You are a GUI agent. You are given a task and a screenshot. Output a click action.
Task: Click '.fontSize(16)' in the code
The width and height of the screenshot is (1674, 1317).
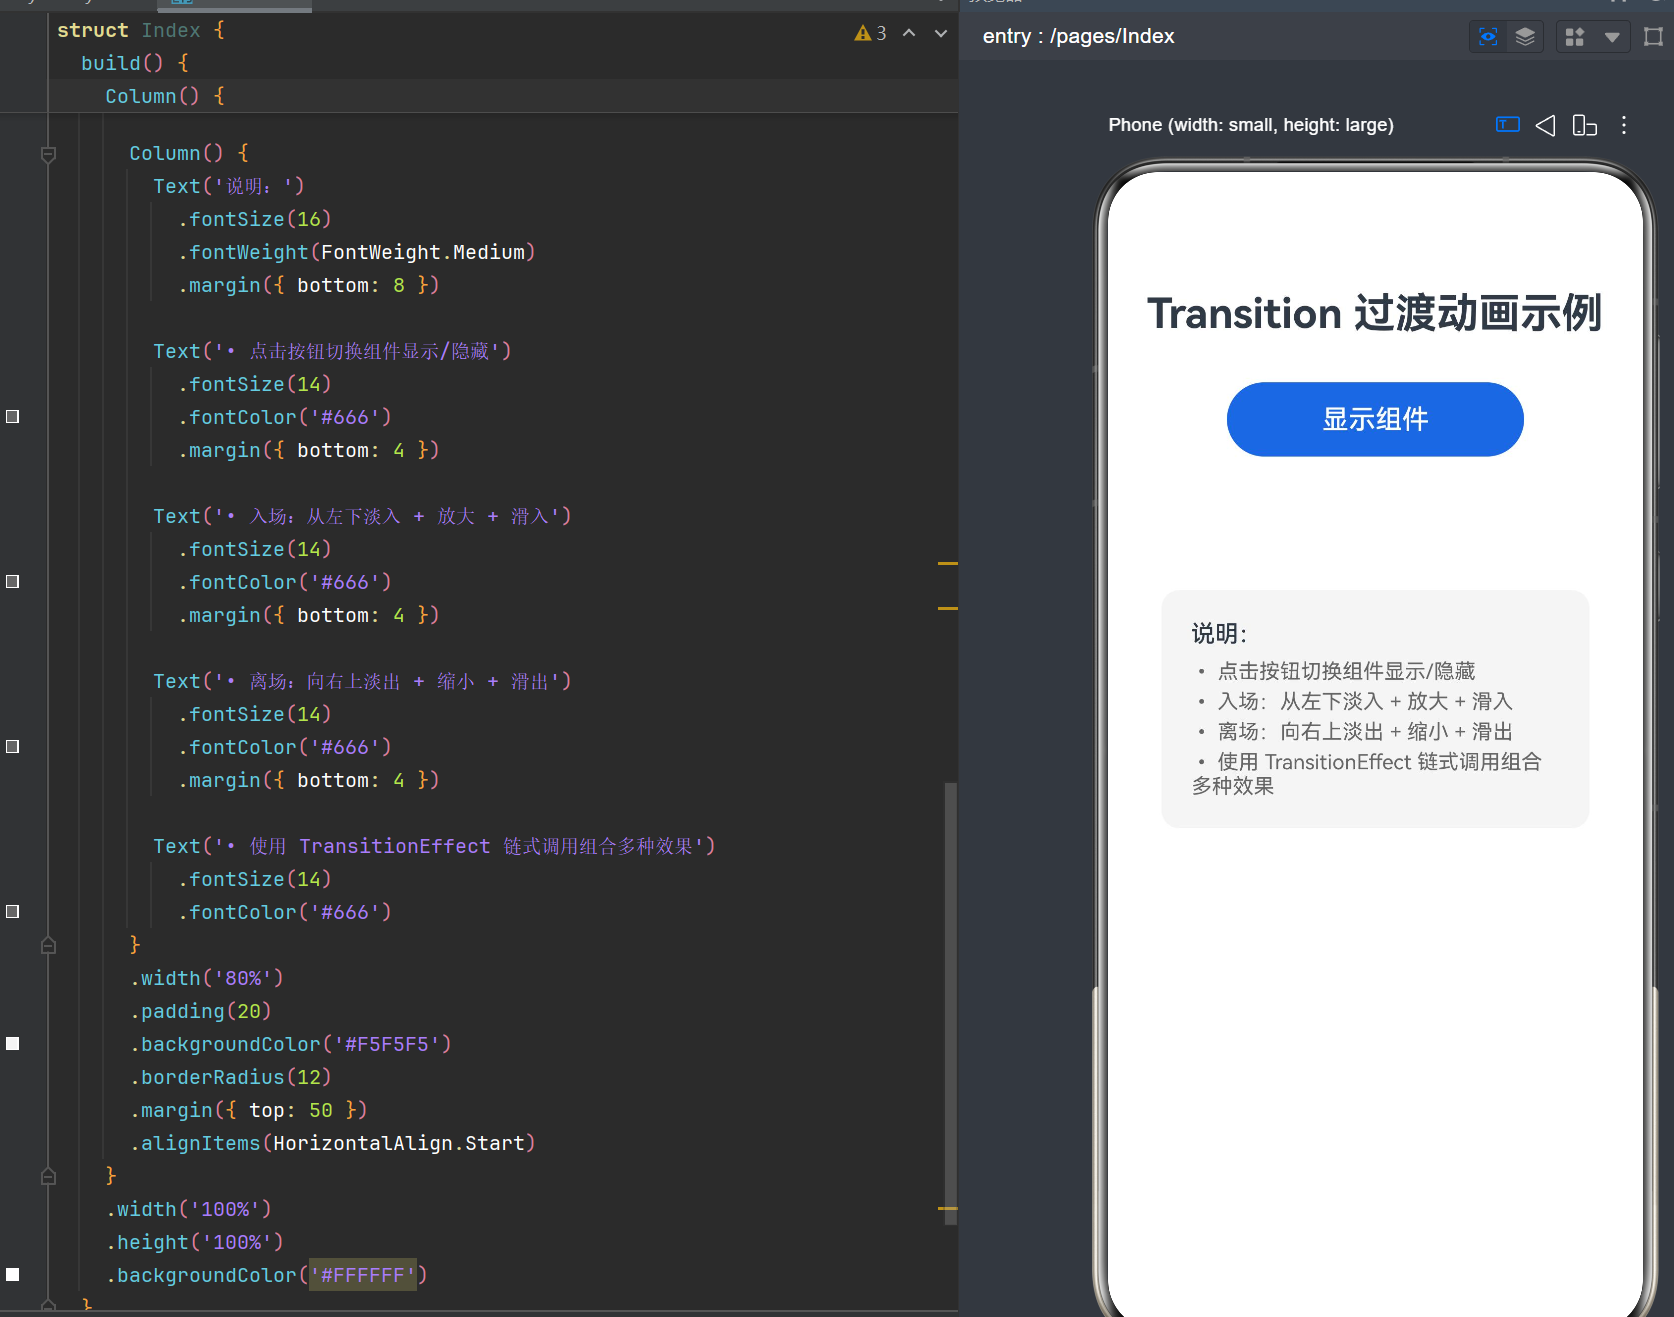coord(254,219)
